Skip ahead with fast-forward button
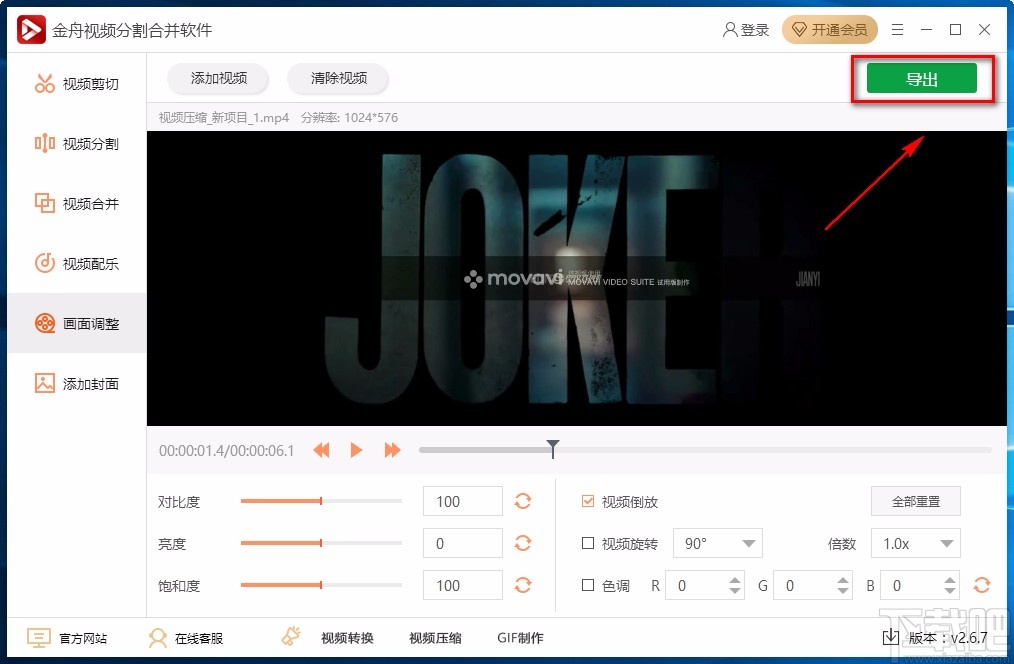This screenshot has height=664, width=1014. pos(392,450)
